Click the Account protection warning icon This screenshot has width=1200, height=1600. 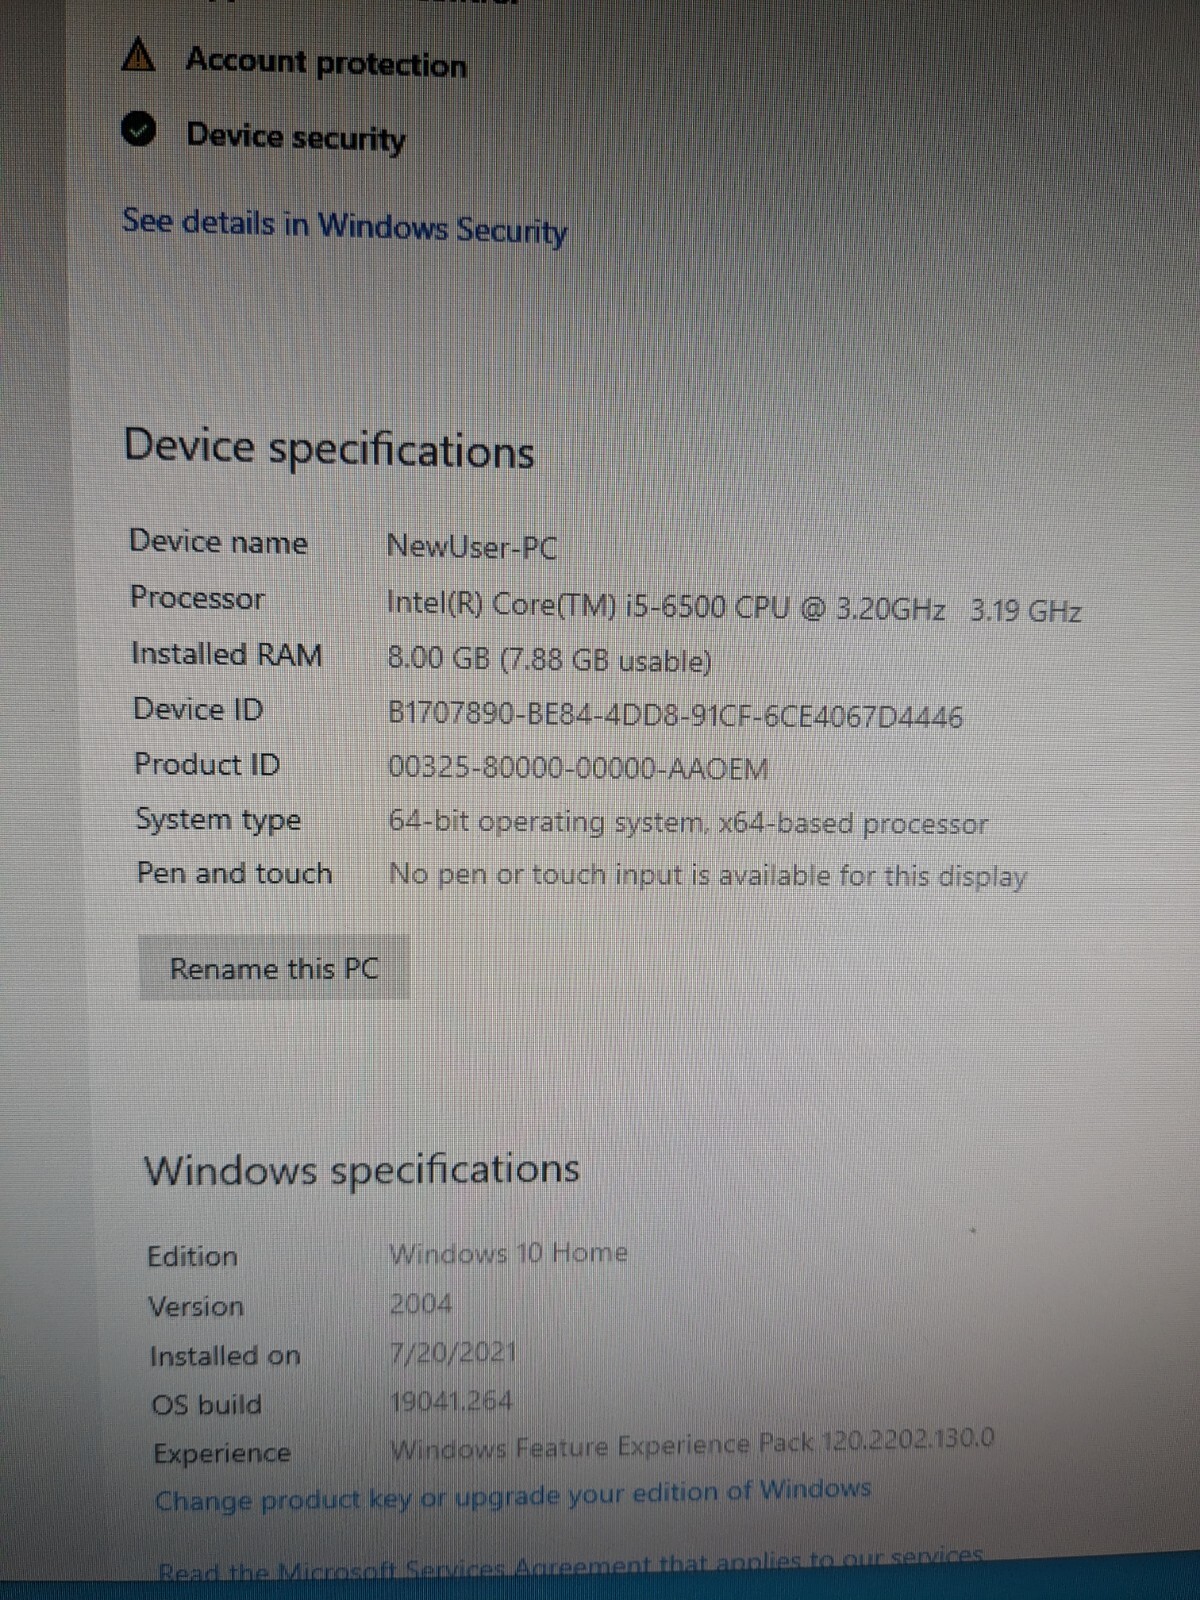click(138, 55)
